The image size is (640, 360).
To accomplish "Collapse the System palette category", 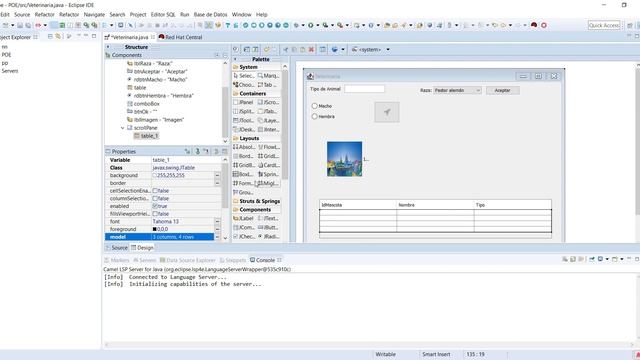I will pos(256,67).
